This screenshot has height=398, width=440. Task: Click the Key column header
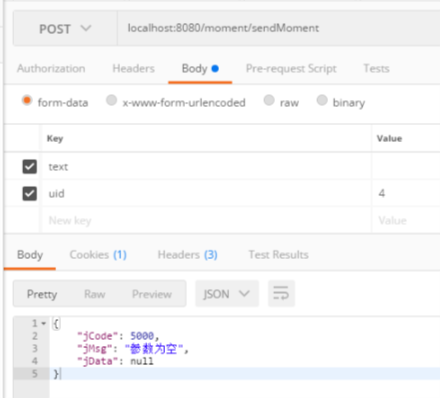(55, 139)
